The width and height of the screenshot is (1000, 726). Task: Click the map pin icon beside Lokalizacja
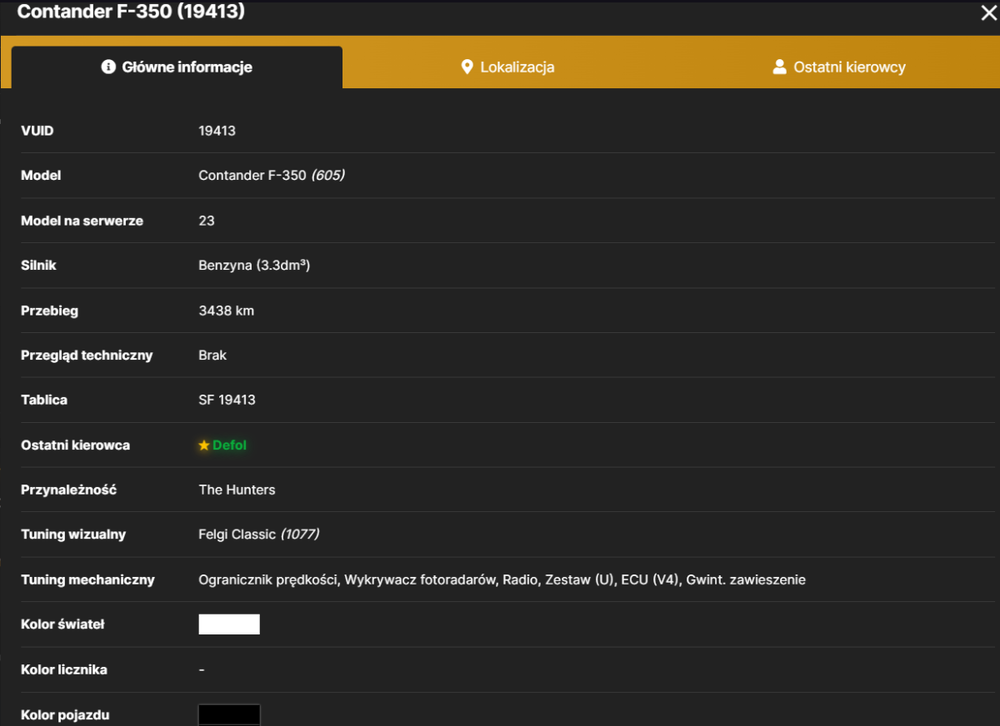point(467,67)
